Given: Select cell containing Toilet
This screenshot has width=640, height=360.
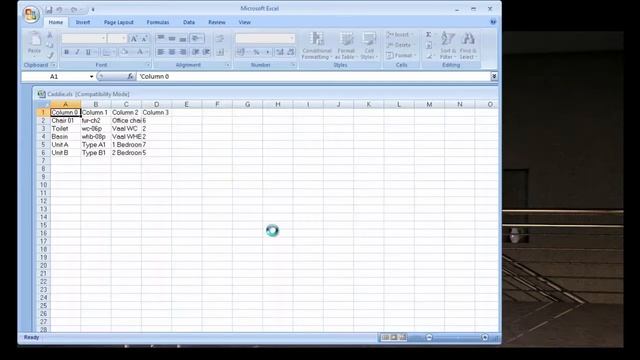Looking at the screenshot, I should [x=65, y=129].
